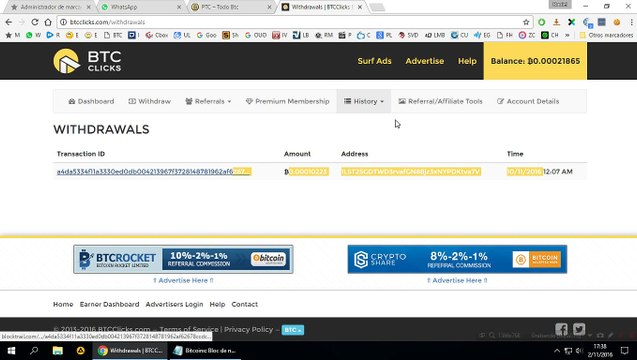The height and width of the screenshot is (360, 637).
Task: Open the Twitter icon in footer
Action: [x=579, y=329]
